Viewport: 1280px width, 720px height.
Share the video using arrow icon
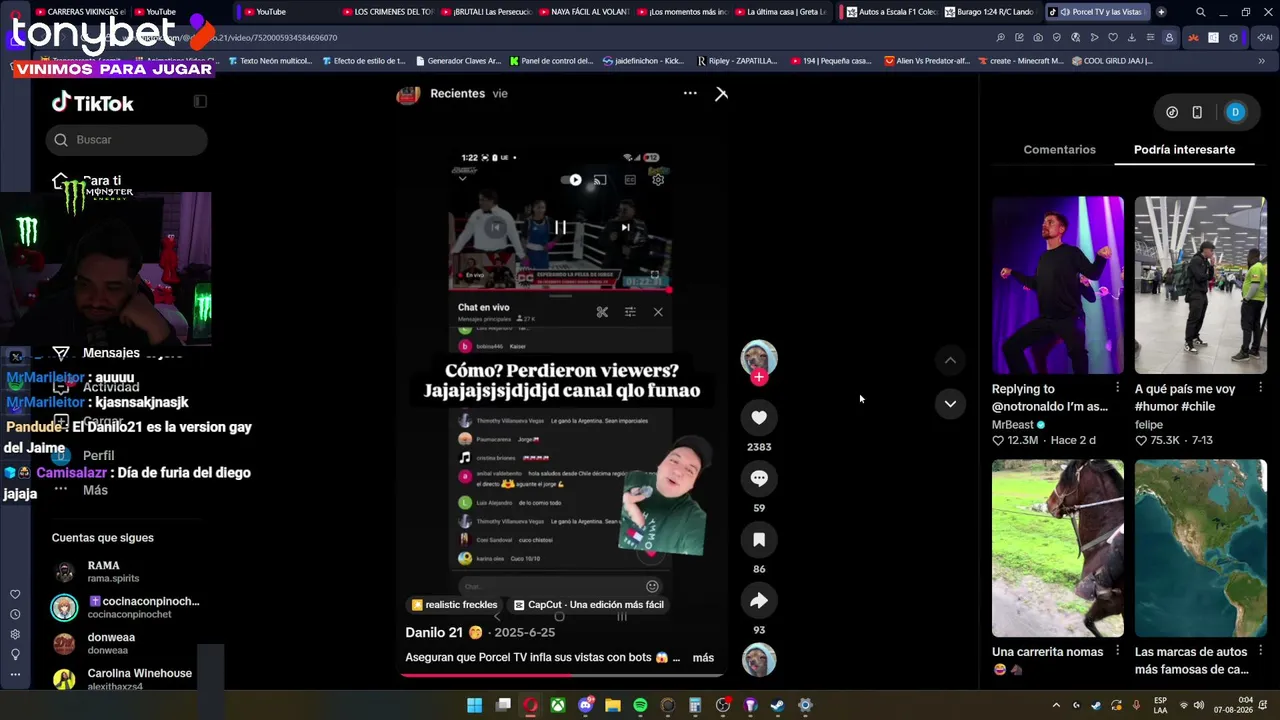759,601
